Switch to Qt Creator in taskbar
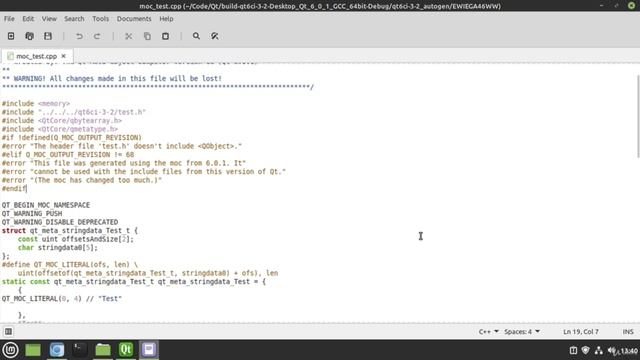The image size is (640, 360). [126, 350]
